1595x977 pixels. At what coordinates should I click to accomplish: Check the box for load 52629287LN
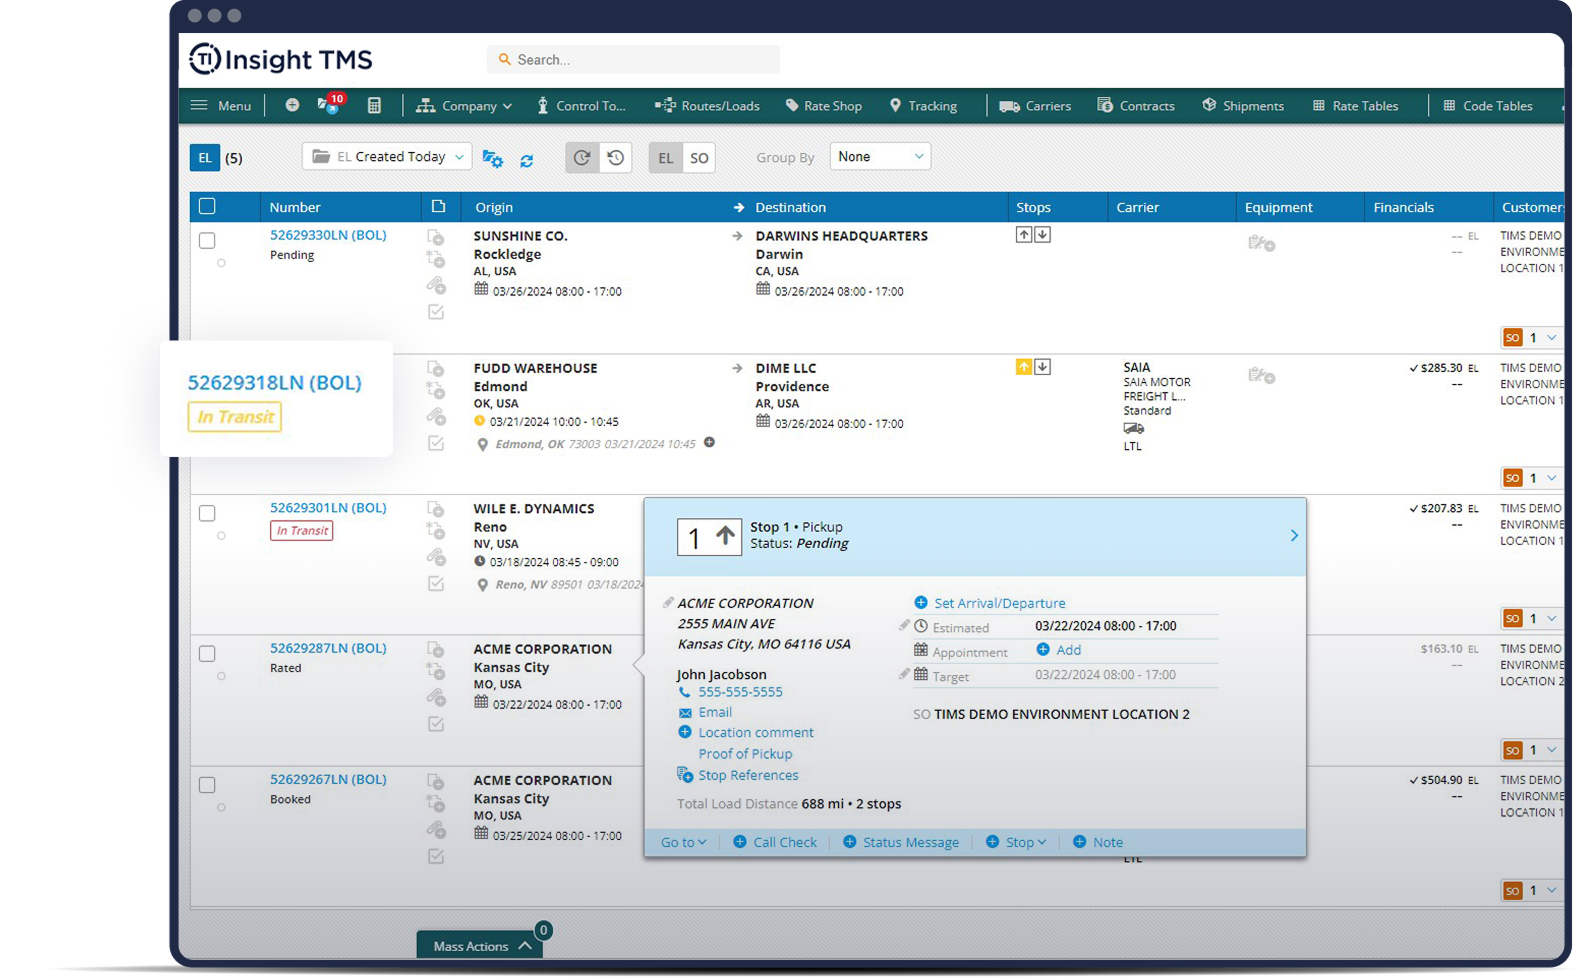point(207,654)
